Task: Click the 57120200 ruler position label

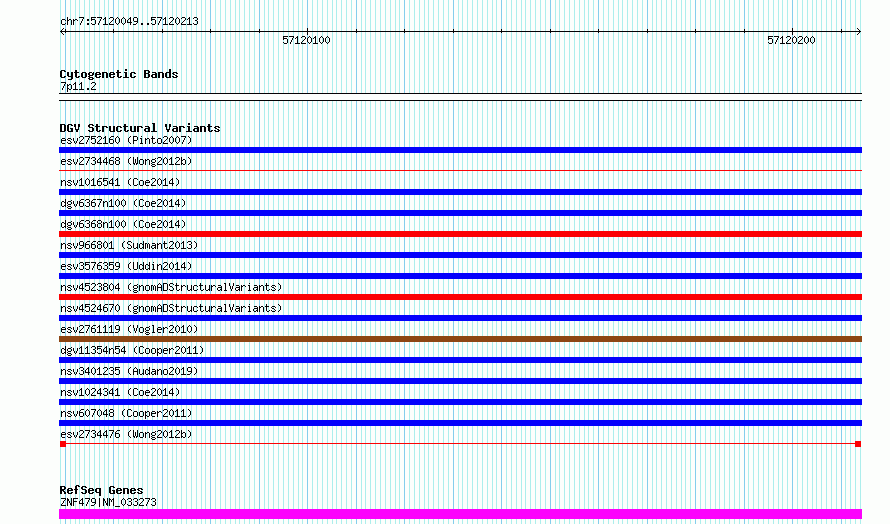Action: (x=791, y=40)
